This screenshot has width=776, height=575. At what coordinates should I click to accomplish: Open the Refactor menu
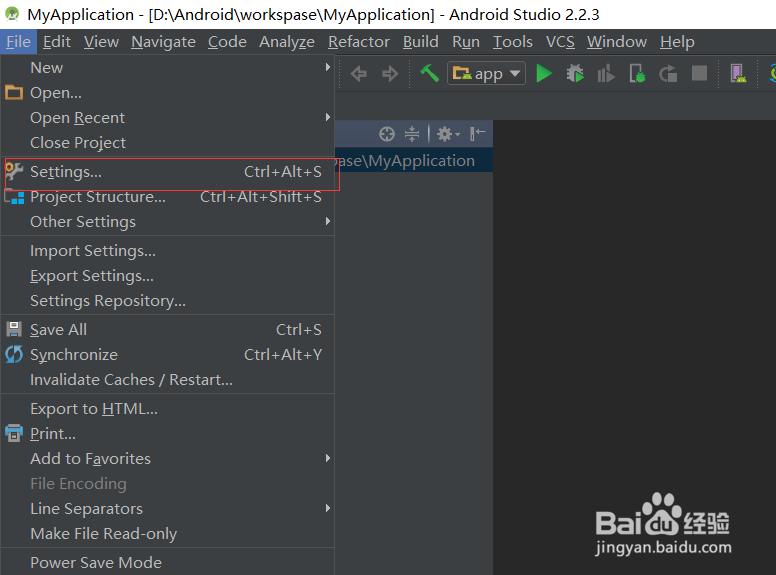pos(359,42)
